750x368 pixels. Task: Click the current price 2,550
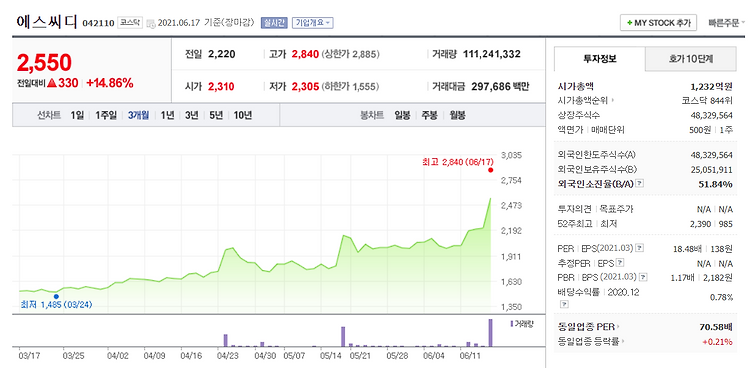[44, 63]
